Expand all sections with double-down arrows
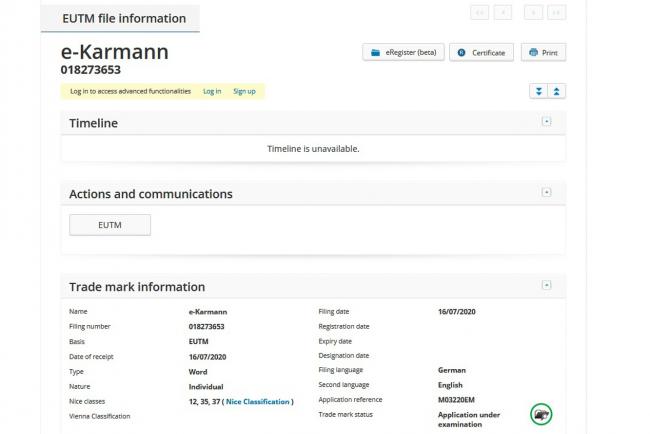Image resolution: width=650 pixels, height=434 pixels. click(x=538, y=91)
